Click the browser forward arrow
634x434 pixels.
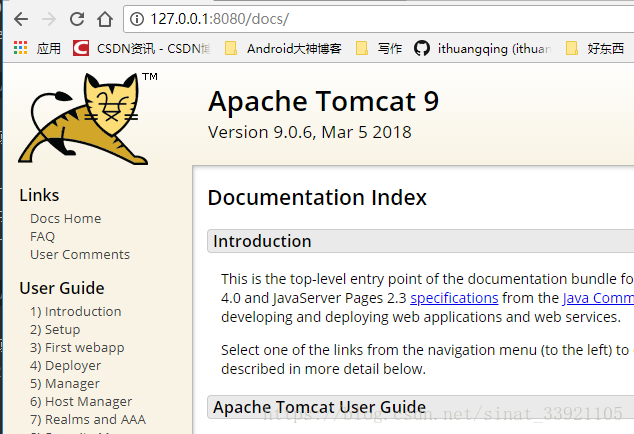pyautogui.click(x=49, y=19)
